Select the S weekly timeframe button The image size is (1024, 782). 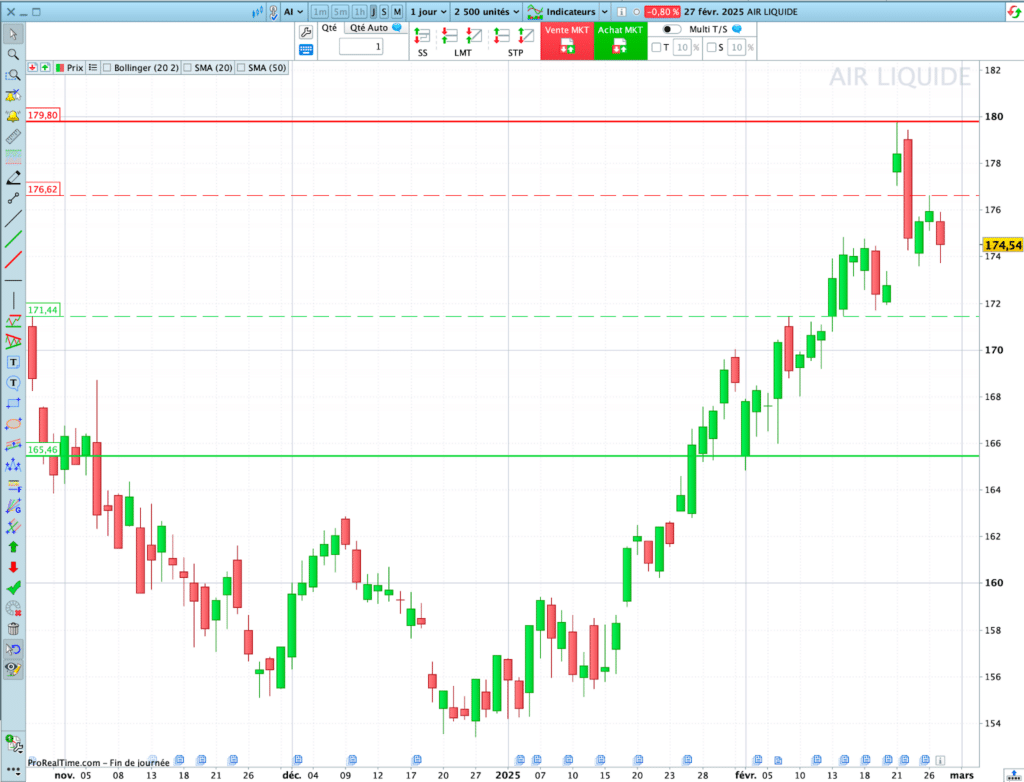point(384,12)
